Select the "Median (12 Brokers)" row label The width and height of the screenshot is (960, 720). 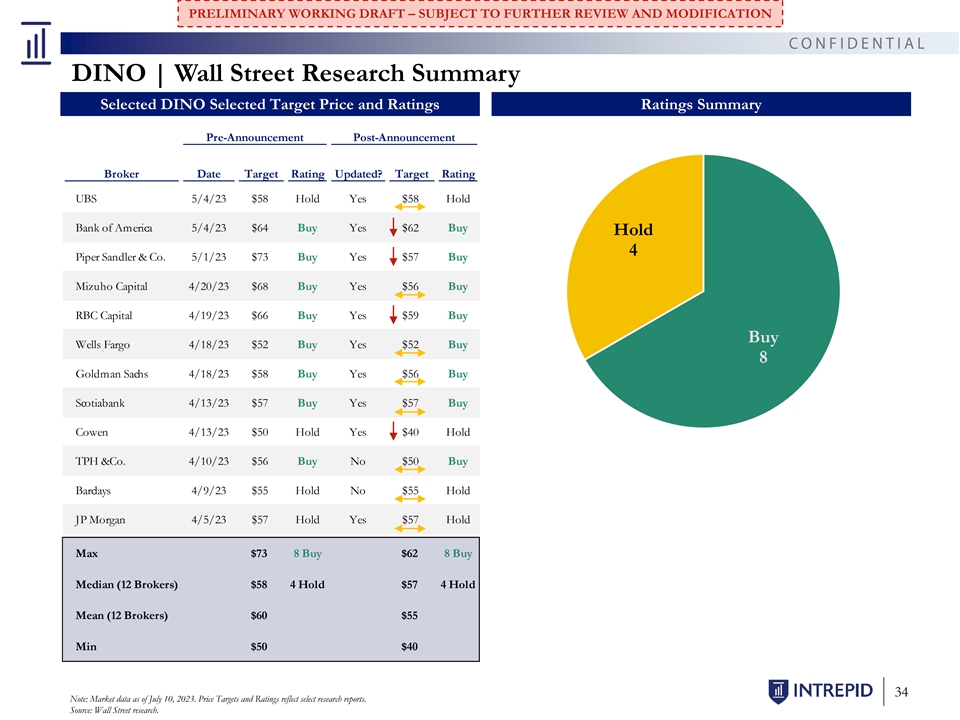pyautogui.click(x=127, y=585)
